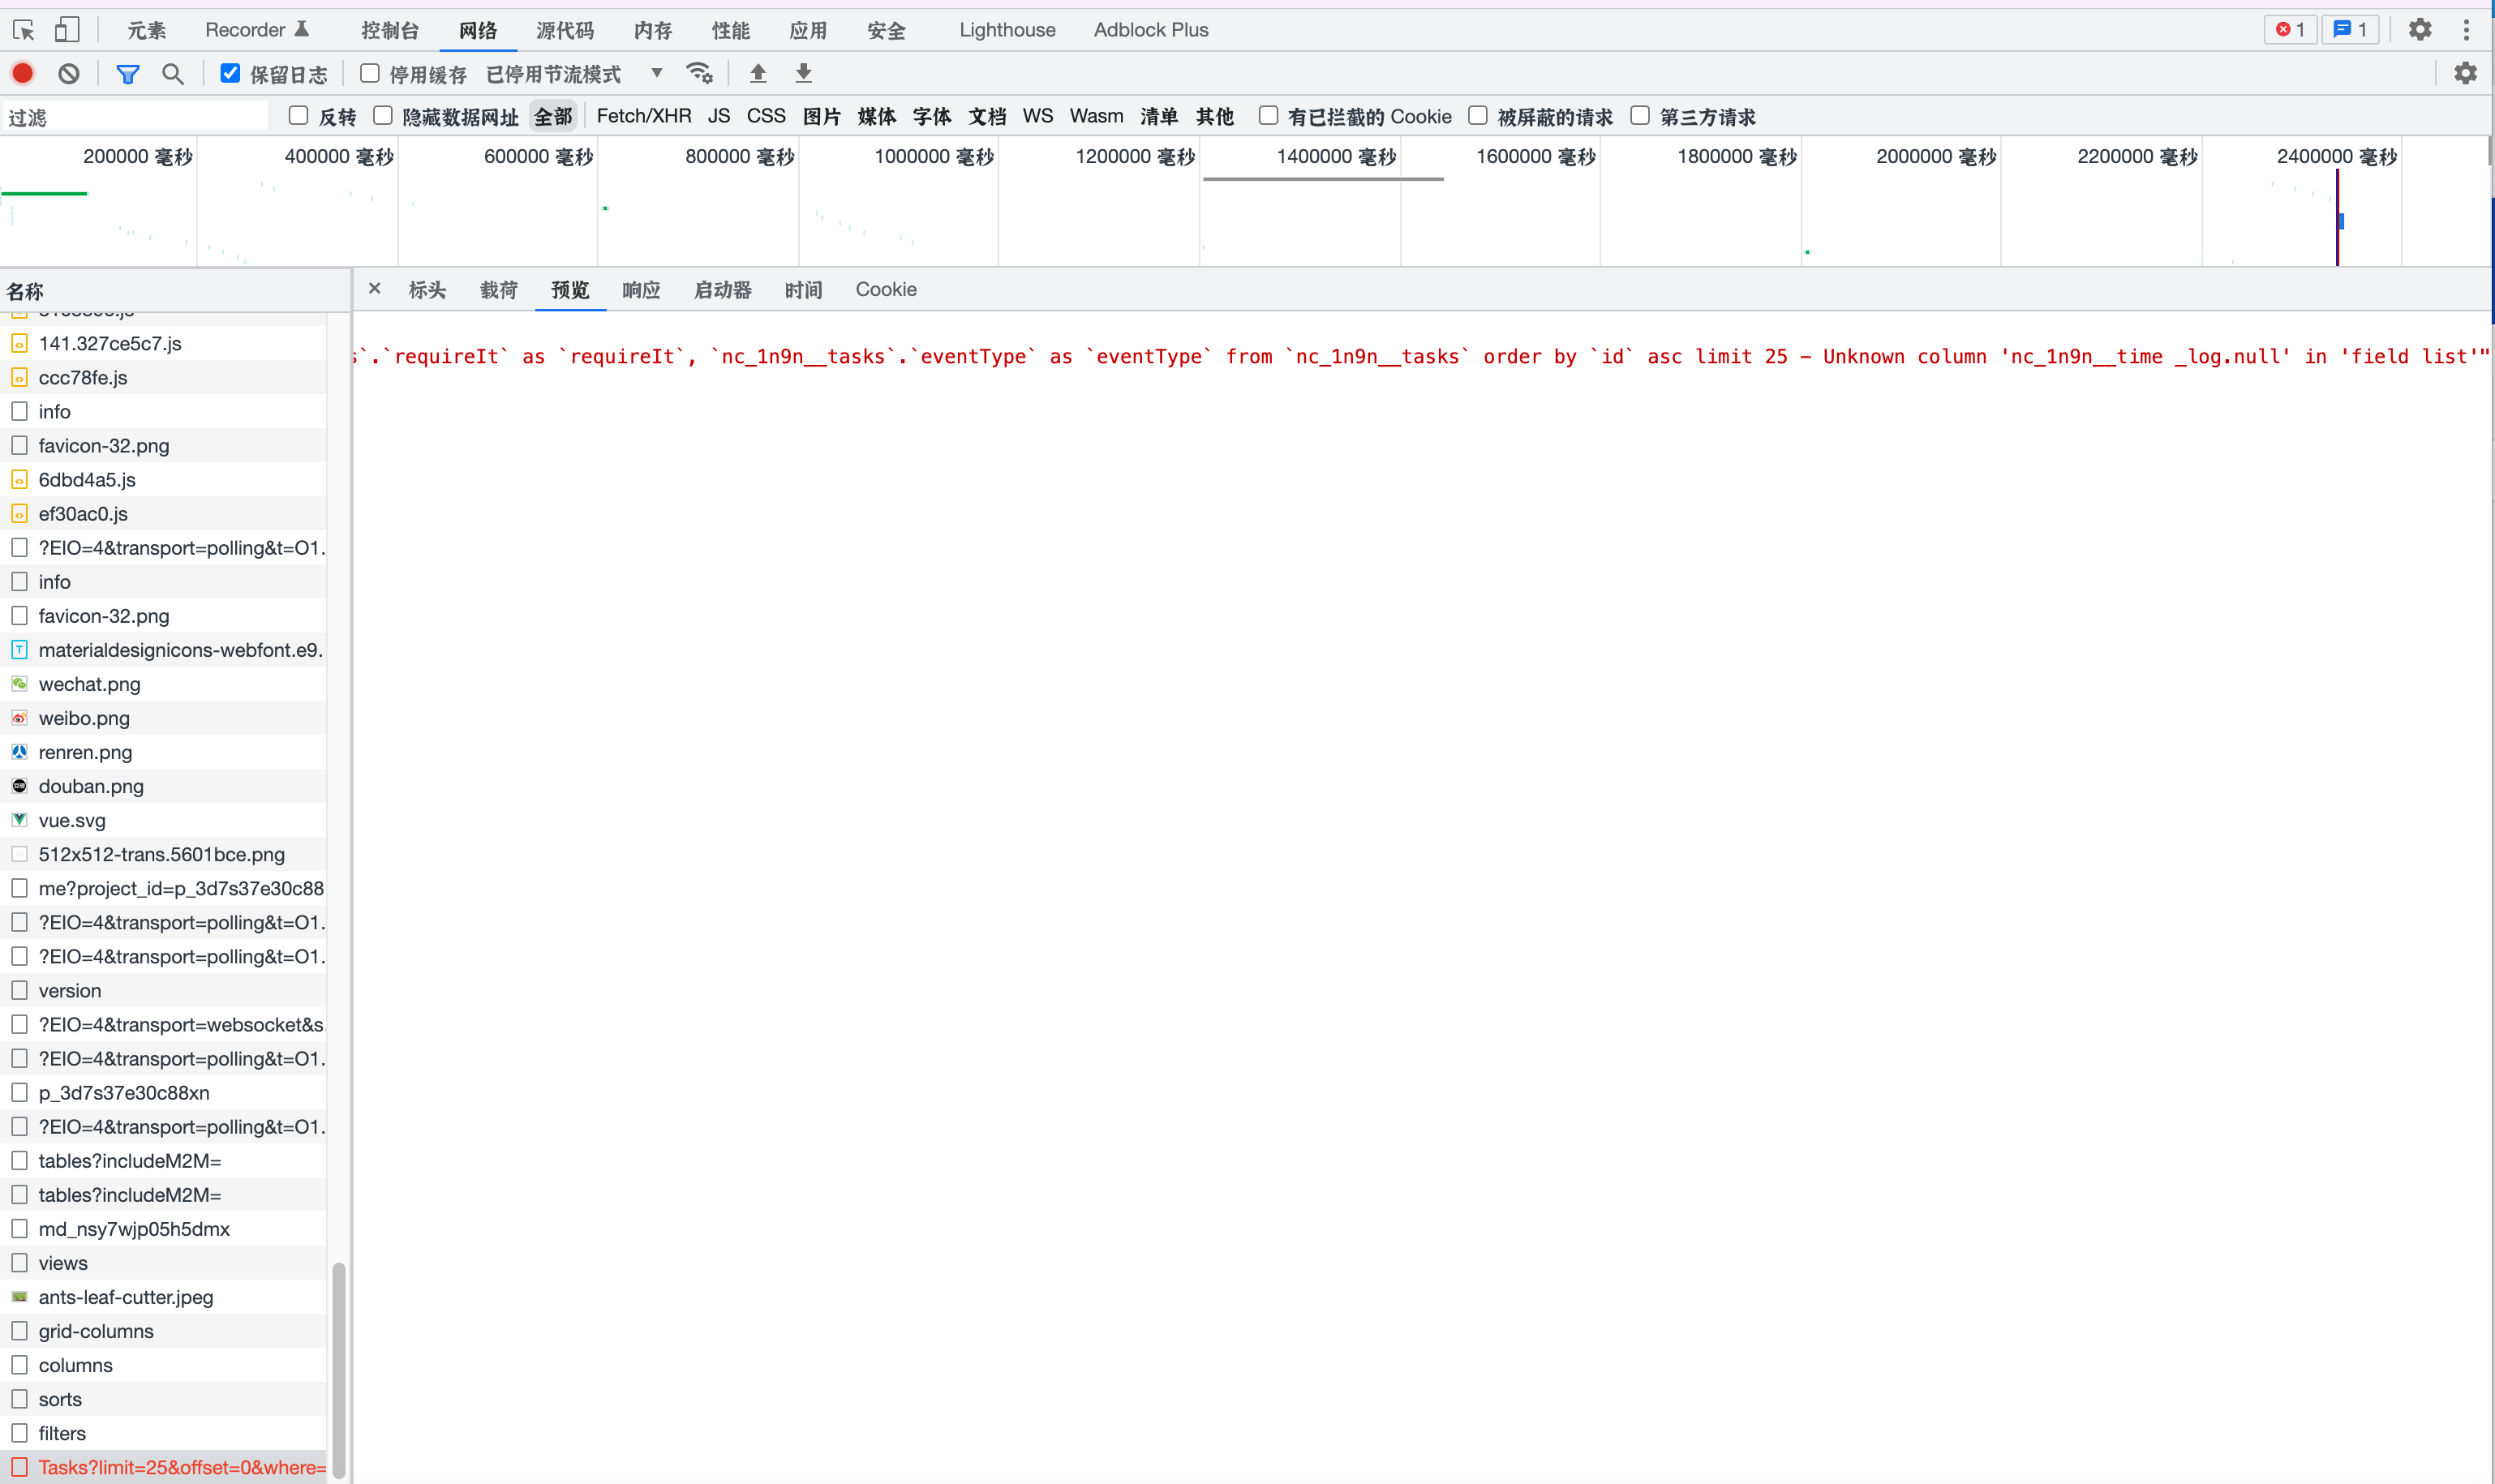The height and width of the screenshot is (1484, 2495).
Task: Open the network filter bar icon
Action: point(127,73)
